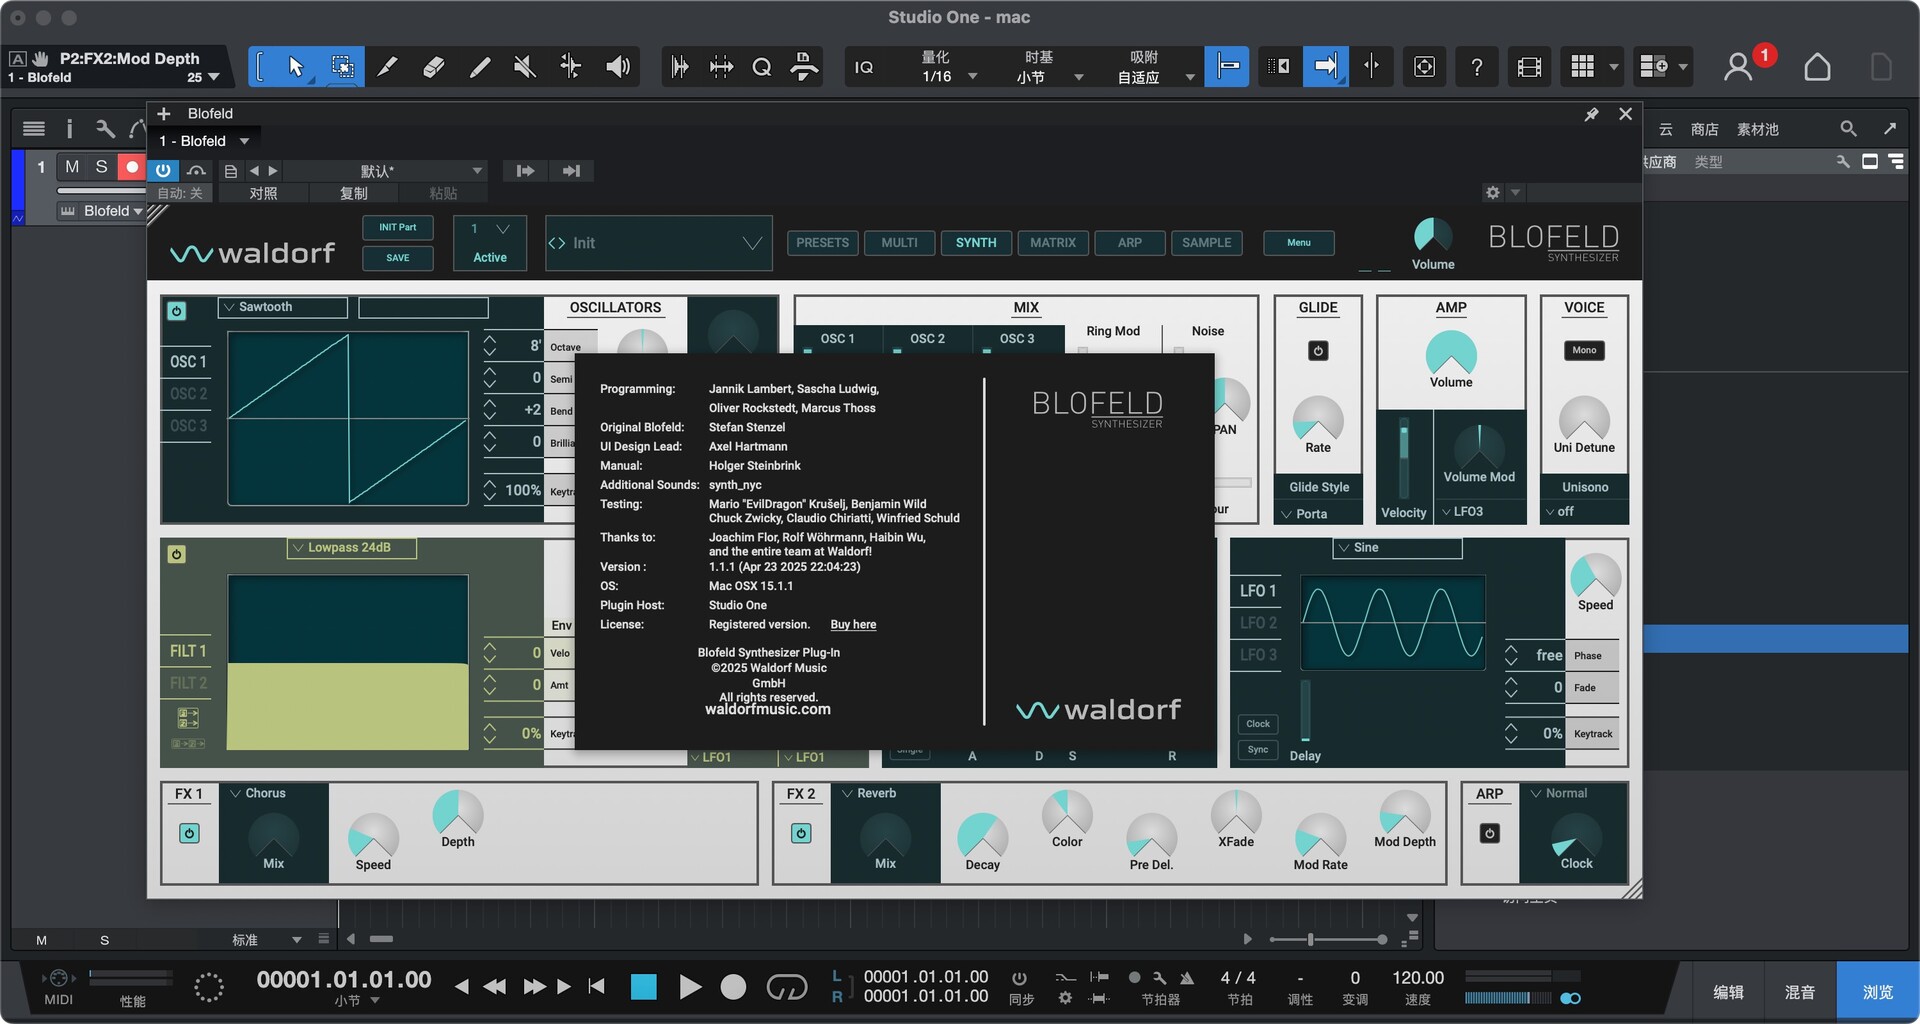Click the Record transport button
The width and height of the screenshot is (1920, 1024).
click(733, 987)
